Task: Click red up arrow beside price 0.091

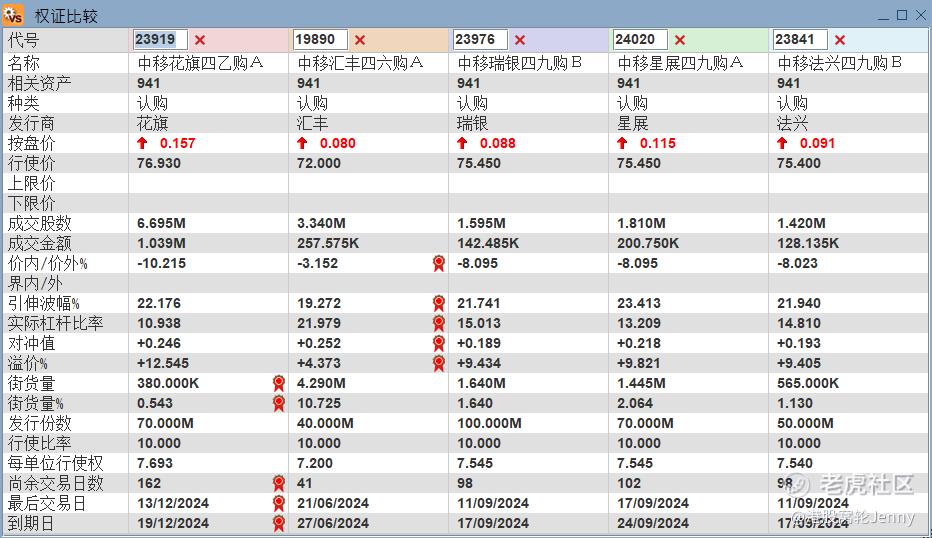Action: 782,143
